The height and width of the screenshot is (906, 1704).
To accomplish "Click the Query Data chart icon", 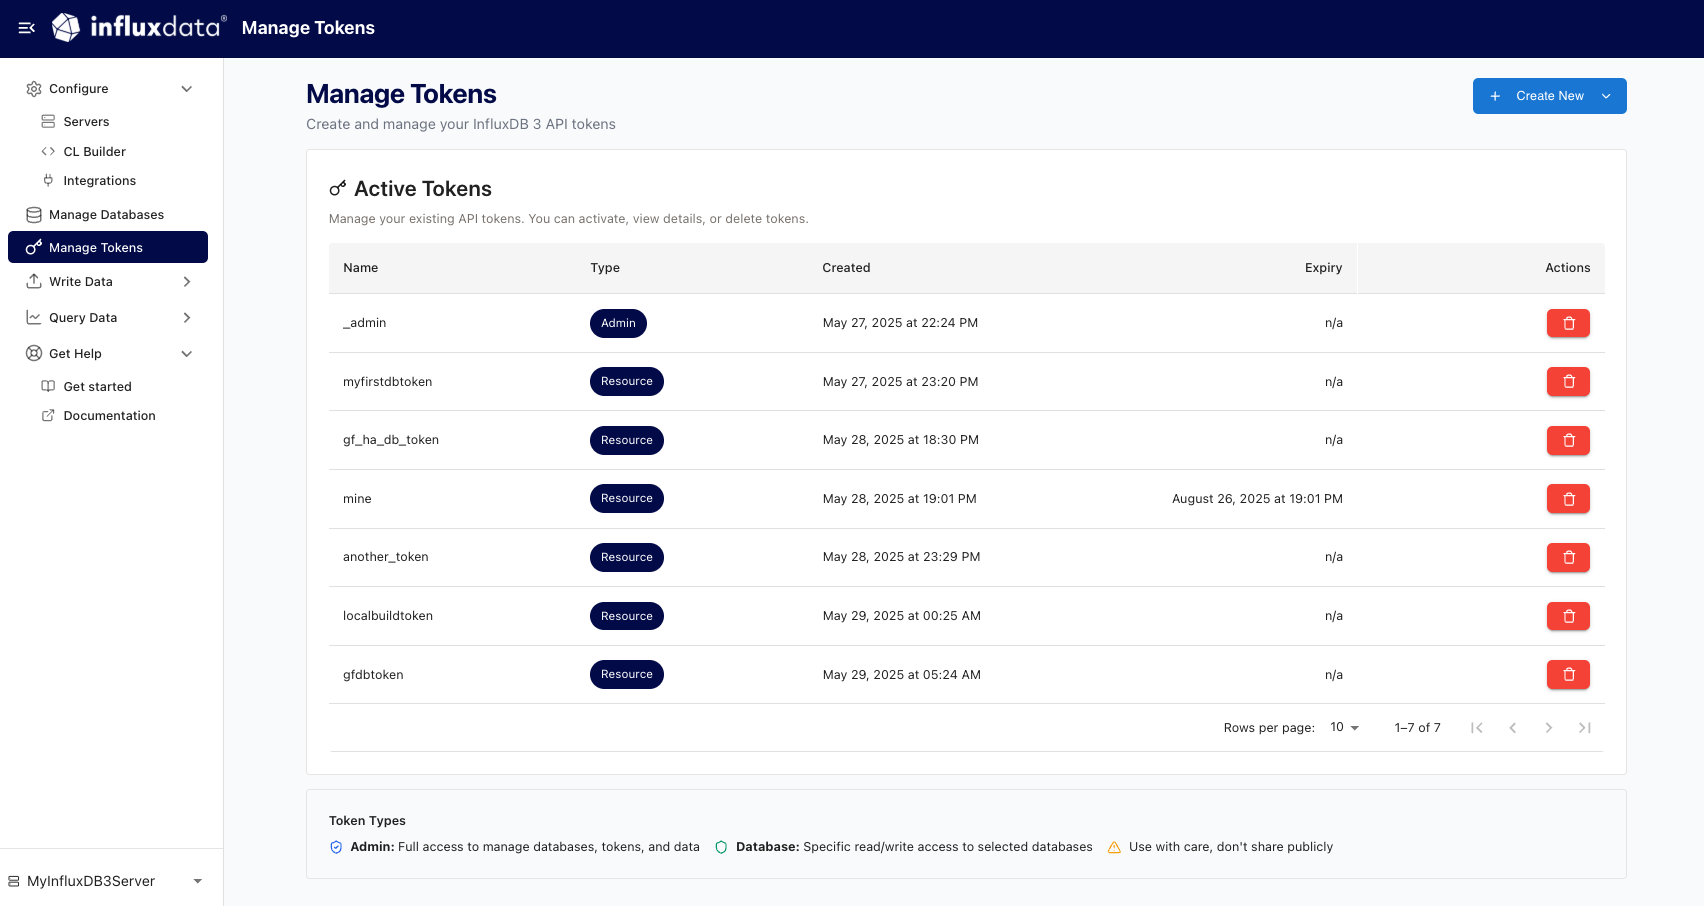I will [34, 318].
